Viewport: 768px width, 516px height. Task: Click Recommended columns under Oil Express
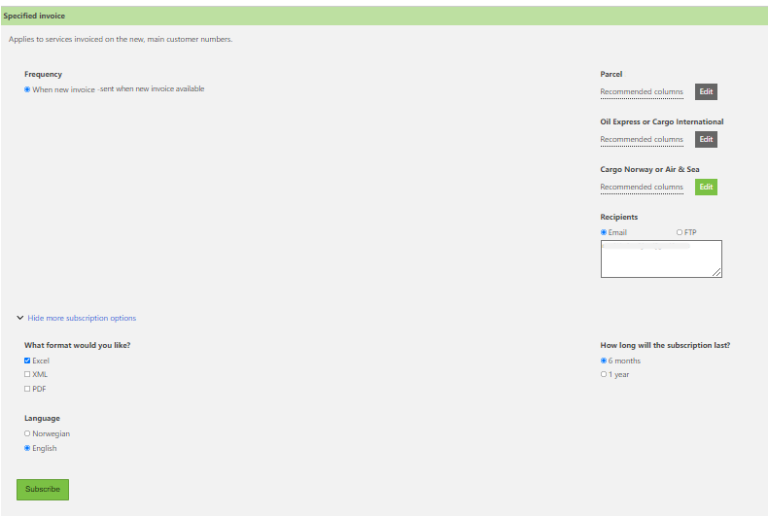(x=641, y=139)
